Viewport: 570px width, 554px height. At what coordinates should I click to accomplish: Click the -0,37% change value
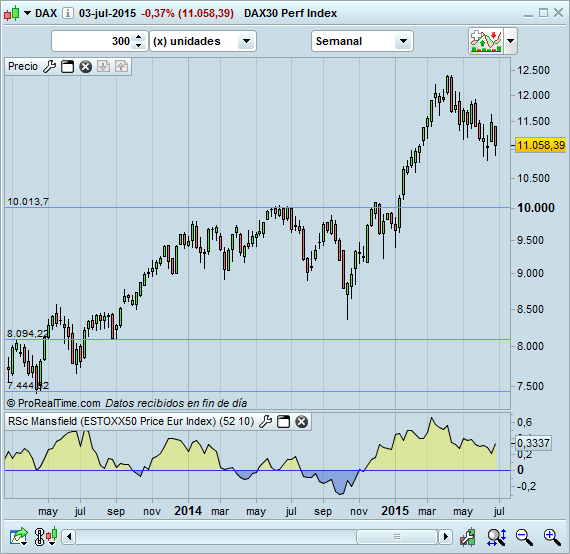pyautogui.click(x=158, y=13)
